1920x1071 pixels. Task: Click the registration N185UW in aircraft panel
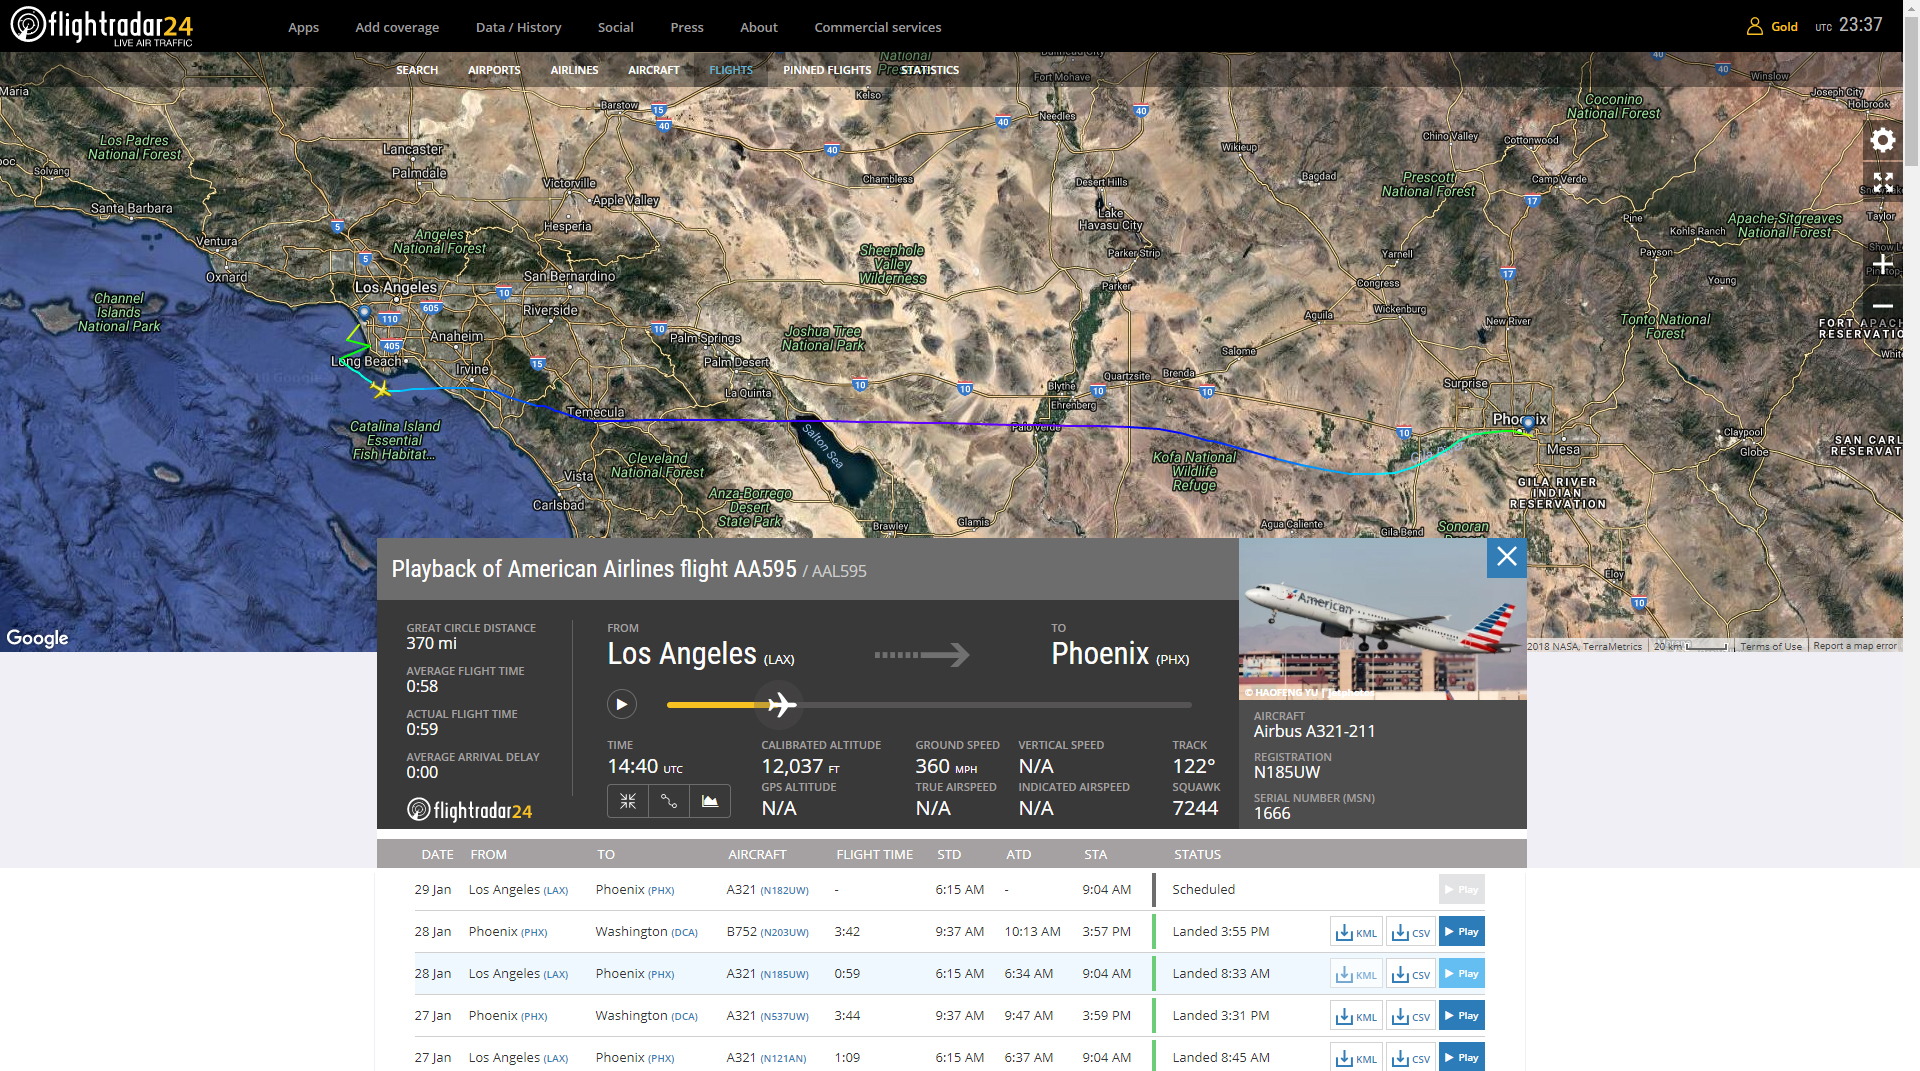click(1286, 772)
